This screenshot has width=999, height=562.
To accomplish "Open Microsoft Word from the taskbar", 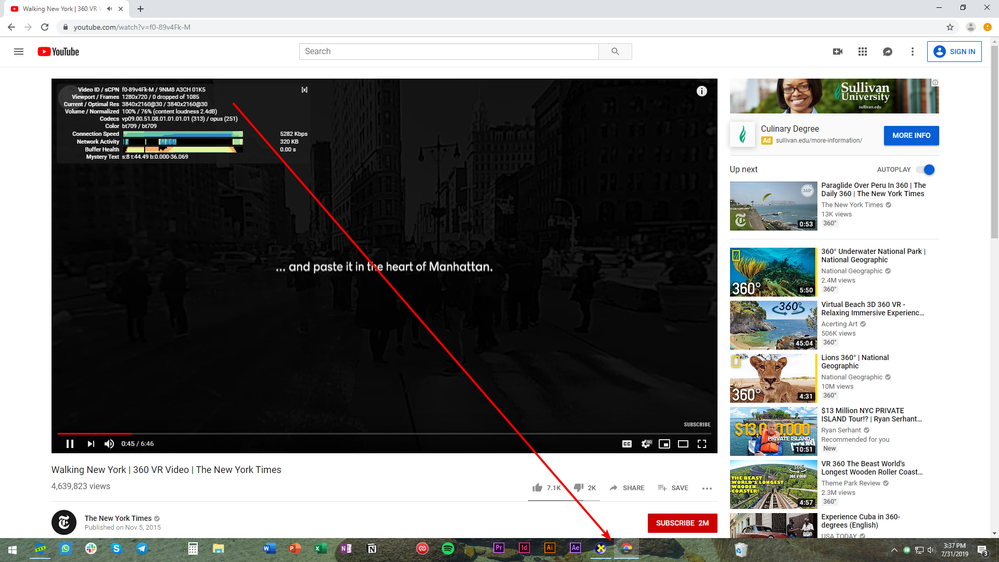I will click(270, 549).
